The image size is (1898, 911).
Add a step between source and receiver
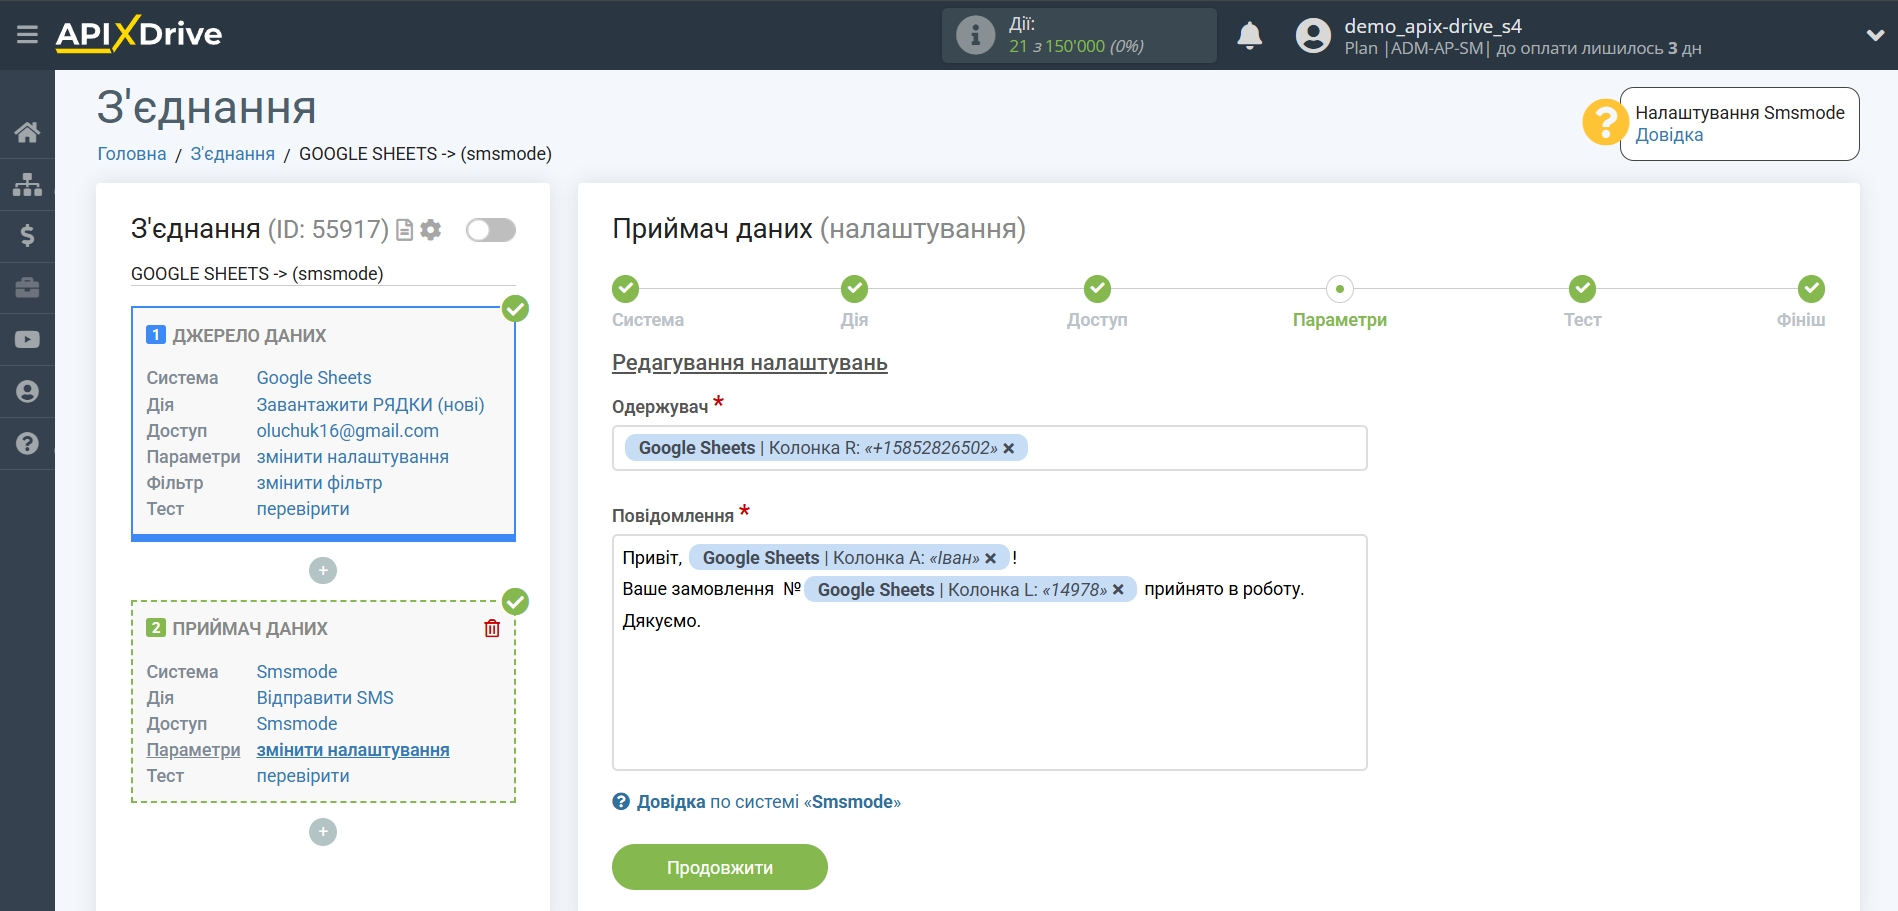323,571
